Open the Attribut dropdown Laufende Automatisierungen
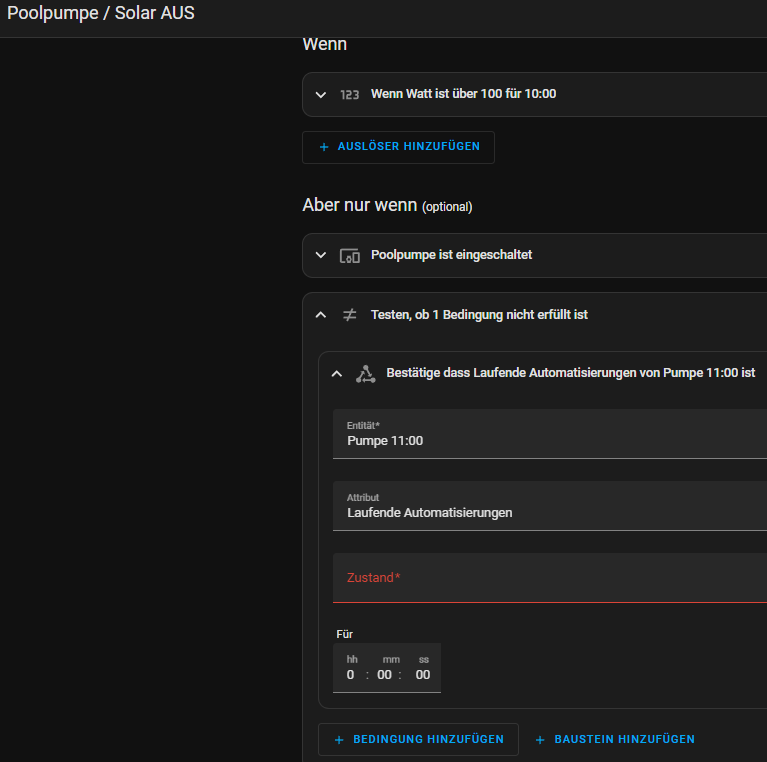767x762 pixels. click(x=550, y=506)
